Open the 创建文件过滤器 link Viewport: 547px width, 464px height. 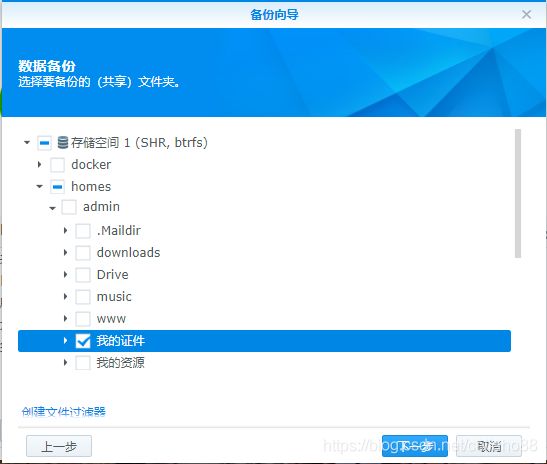pyautogui.click(x=63, y=412)
